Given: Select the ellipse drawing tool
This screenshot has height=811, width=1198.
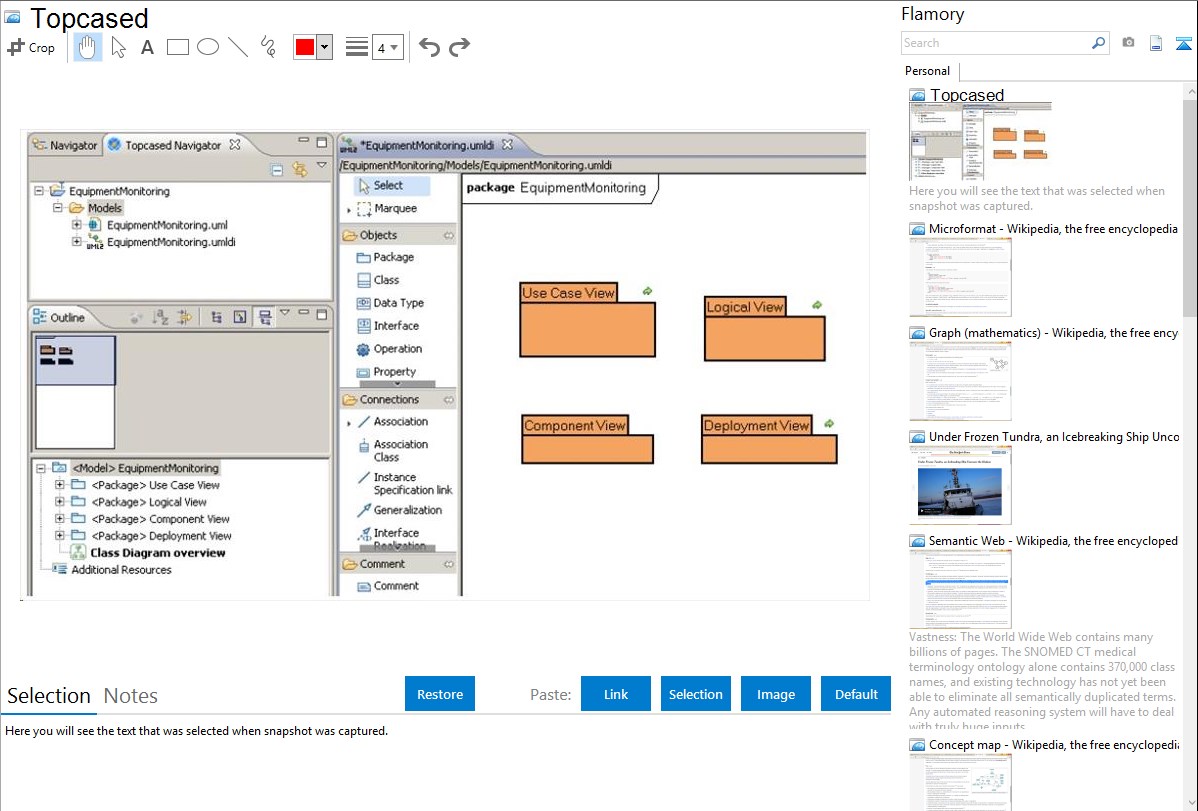Looking at the screenshot, I should pos(208,47).
